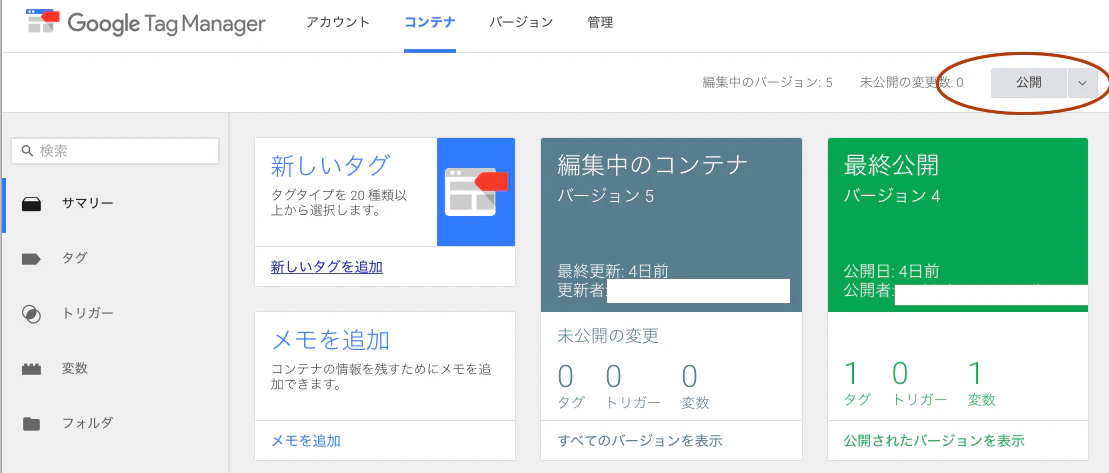Image resolution: width=1109 pixels, height=473 pixels.
Task: Open the 管理 tab
Action: 600,23
